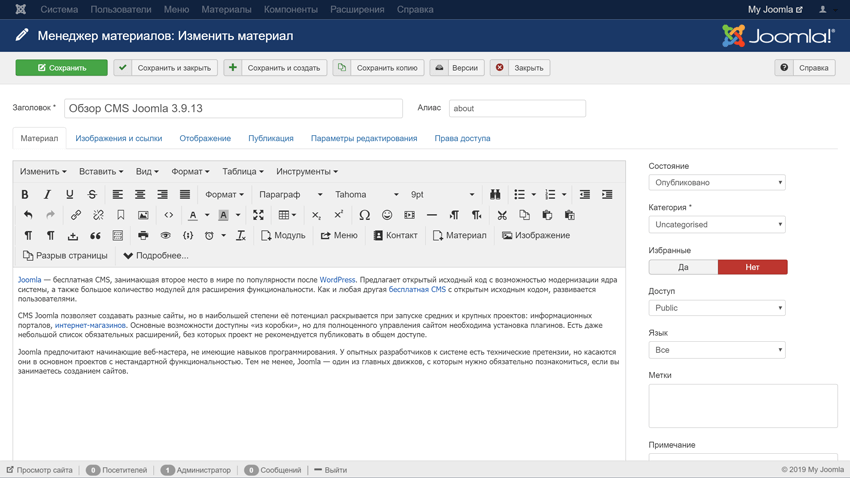Image resolution: width=850 pixels, height=478 pixels.
Task: Switch to Публикация tab
Action: (x=271, y=138)
